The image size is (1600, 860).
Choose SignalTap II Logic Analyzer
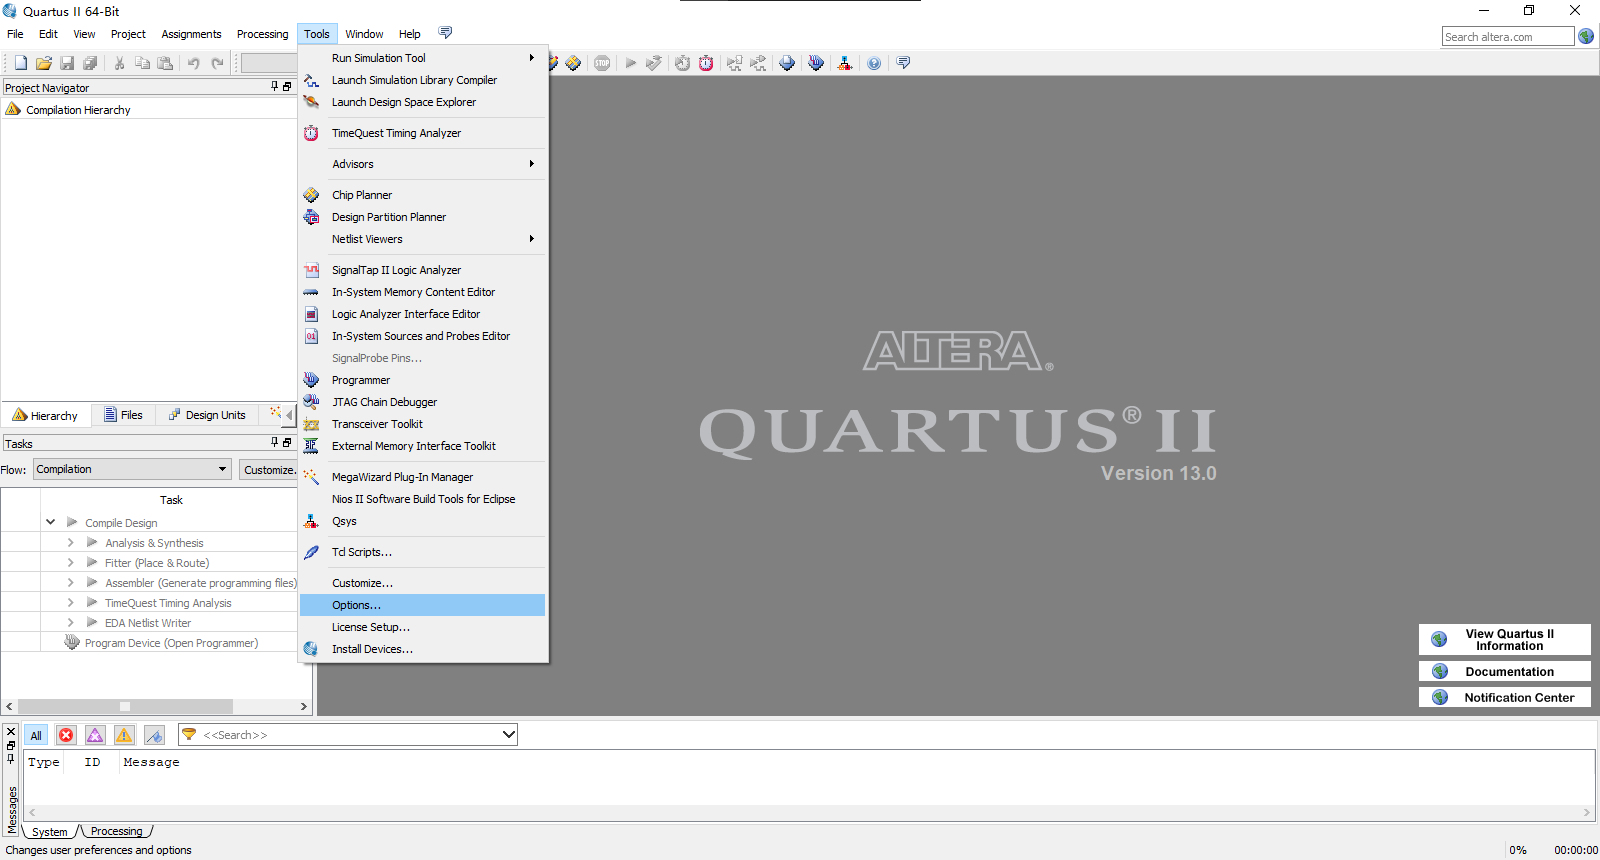click(x=423, y=270)
